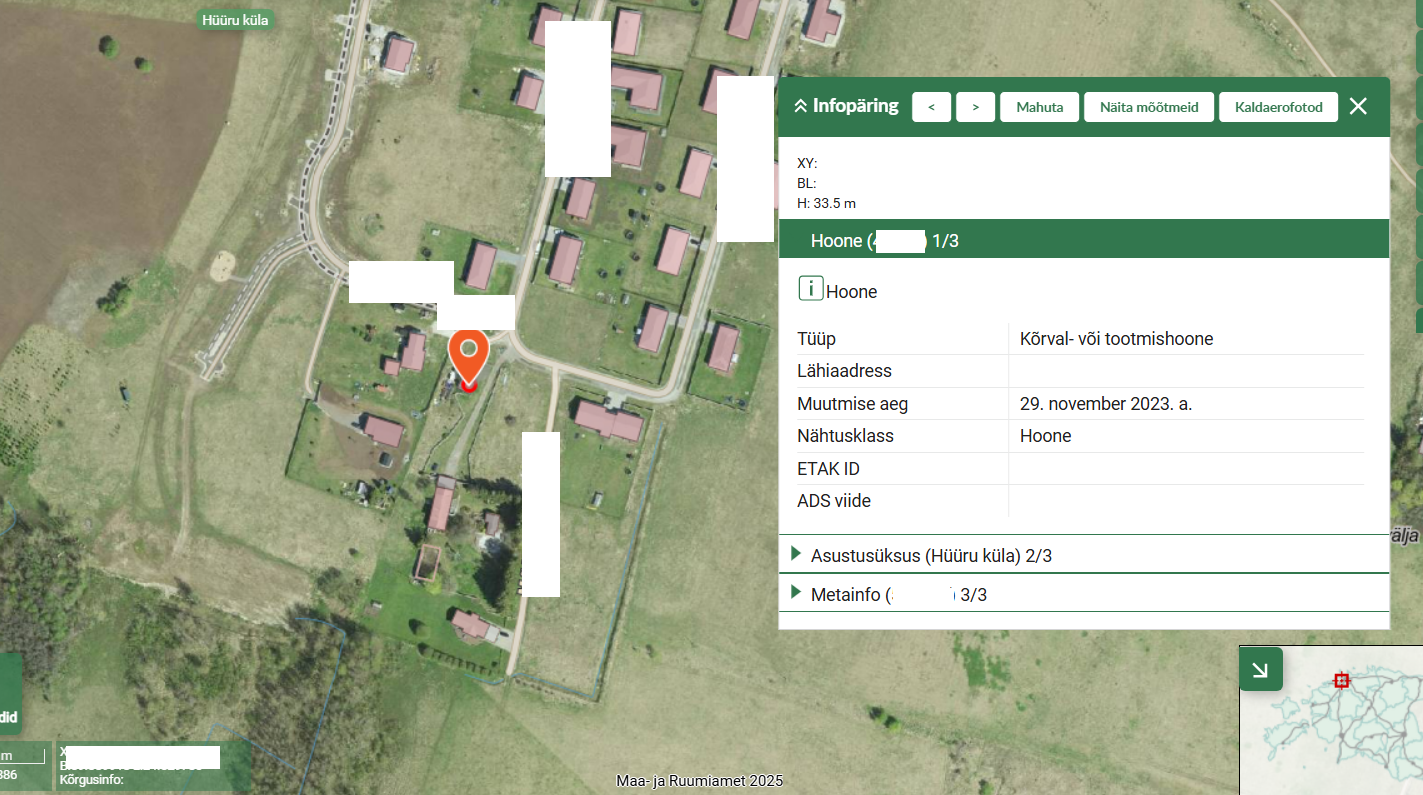
Task: Click the info 'i' icon beside Hoone
Action: point(810,290)
